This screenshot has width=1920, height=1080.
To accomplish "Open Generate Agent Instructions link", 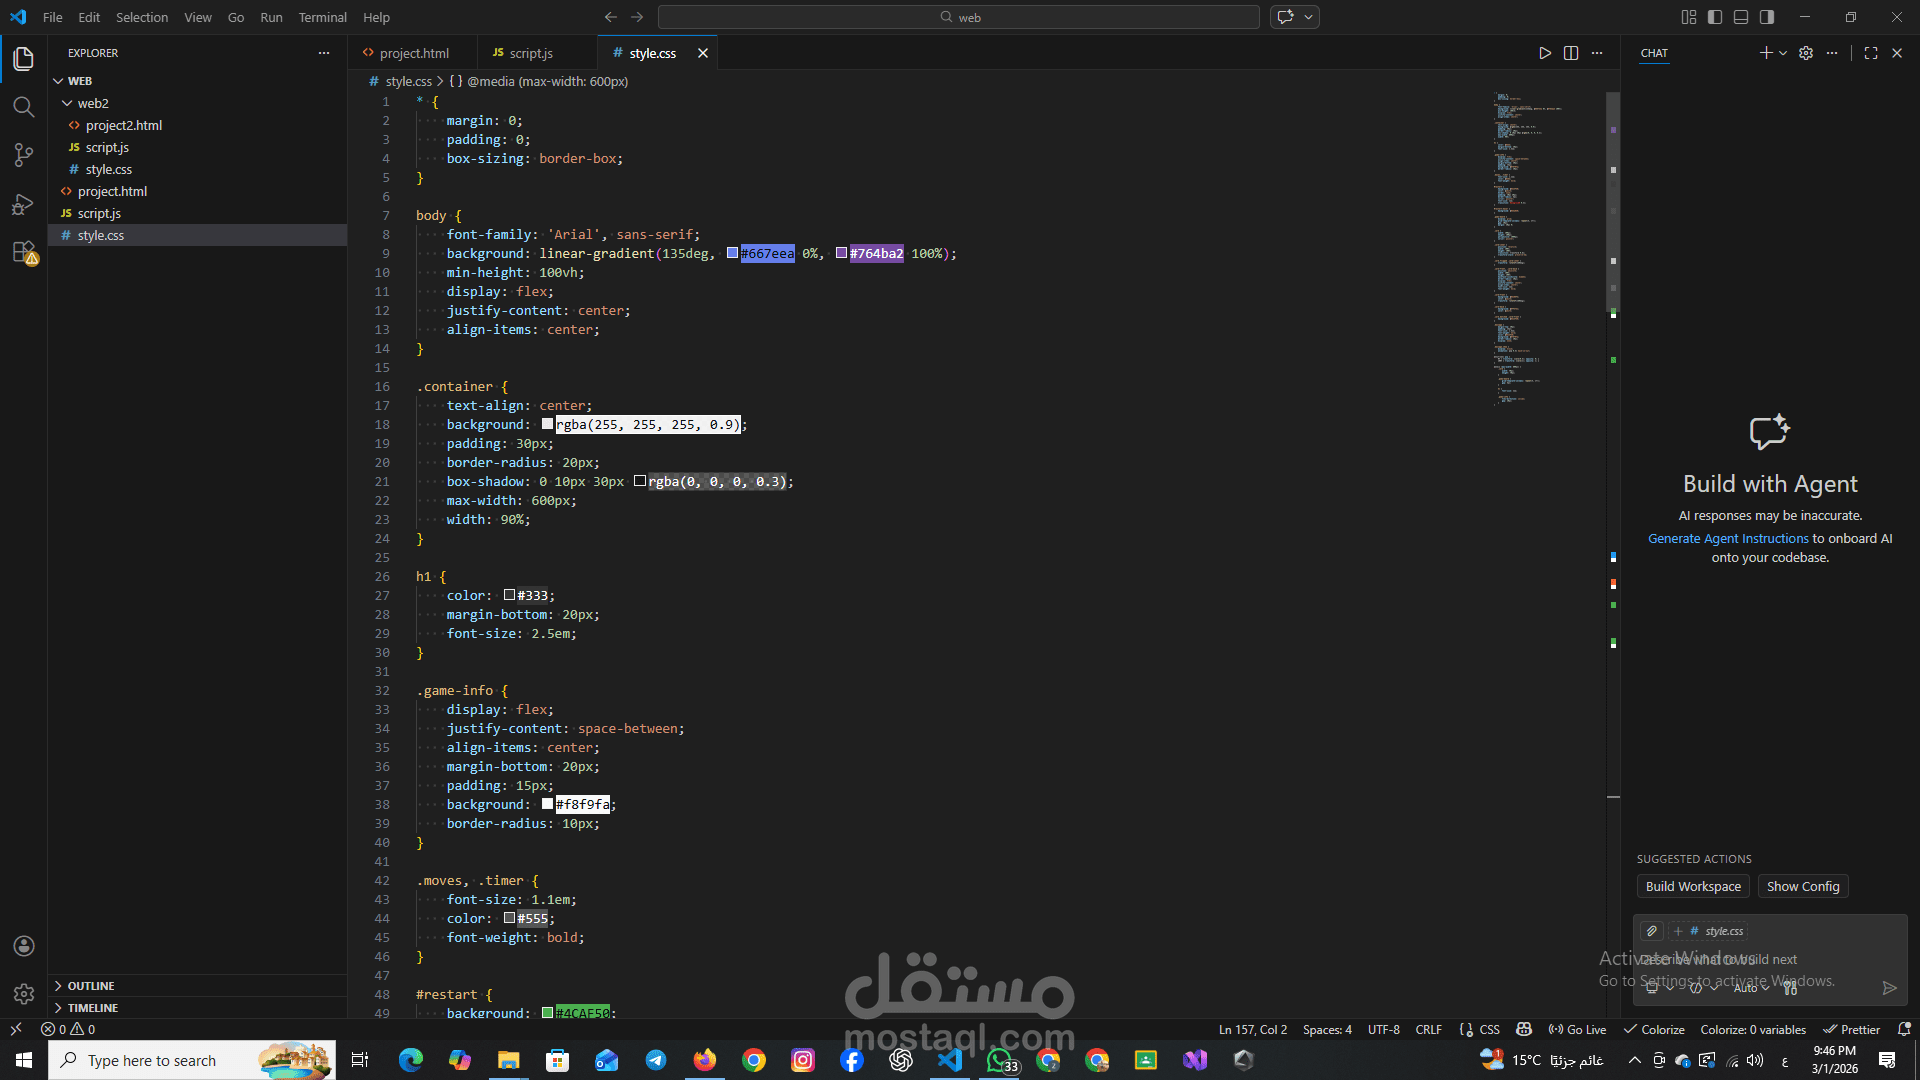I will [x=1728, y=539].
